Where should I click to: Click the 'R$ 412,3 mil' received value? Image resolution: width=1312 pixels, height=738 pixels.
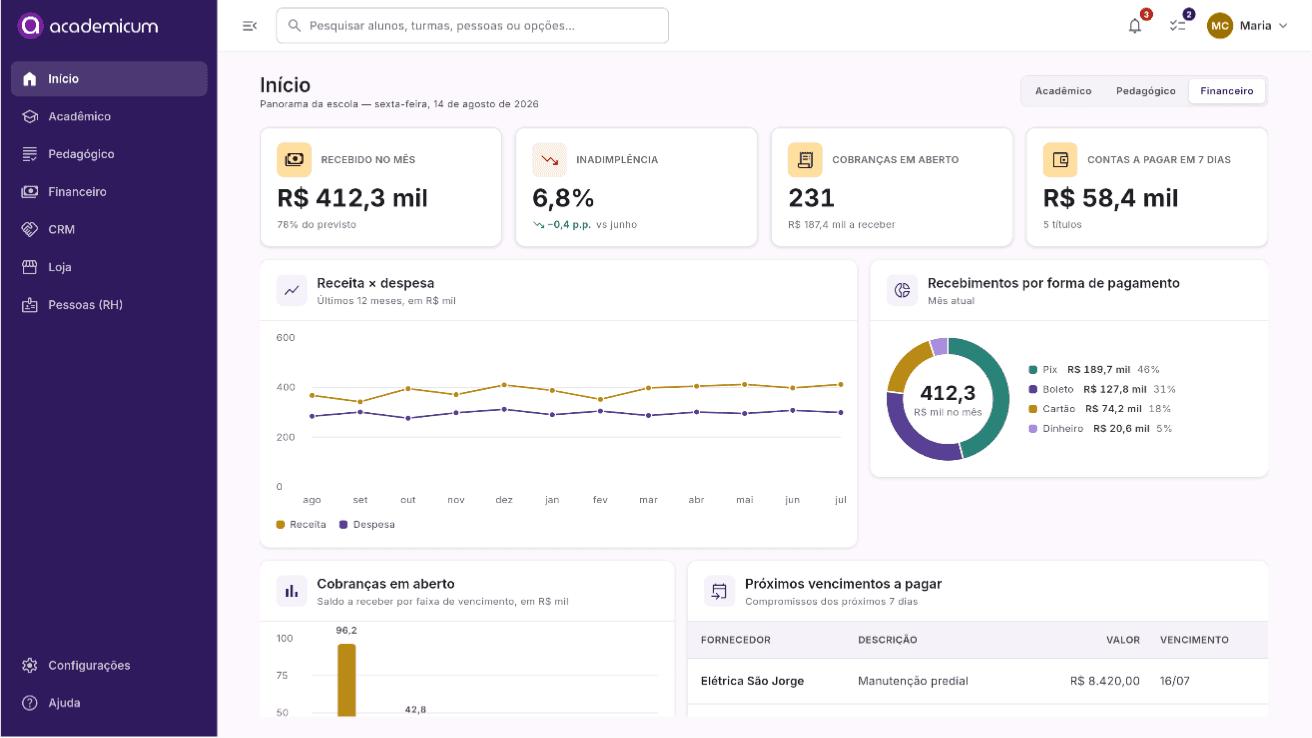coord(352,198)
